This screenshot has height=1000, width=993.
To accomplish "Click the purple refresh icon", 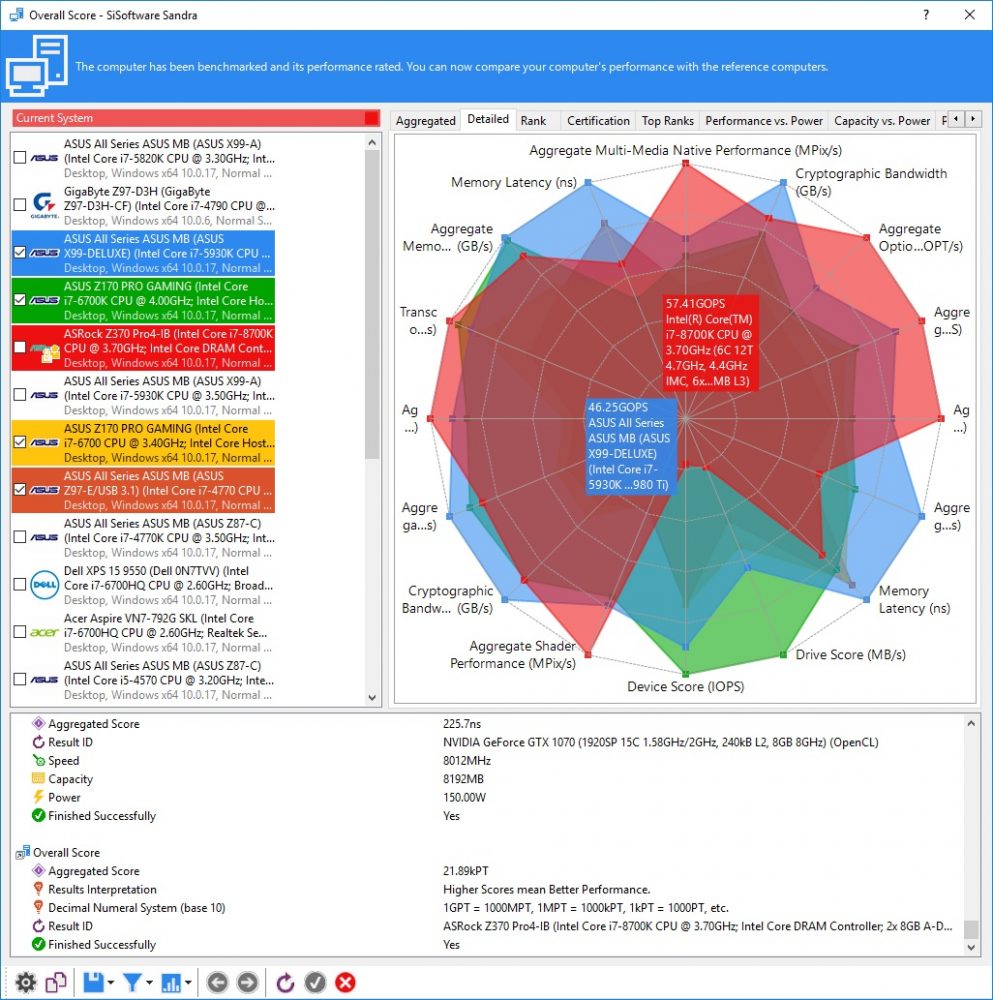I will (285, 982).
